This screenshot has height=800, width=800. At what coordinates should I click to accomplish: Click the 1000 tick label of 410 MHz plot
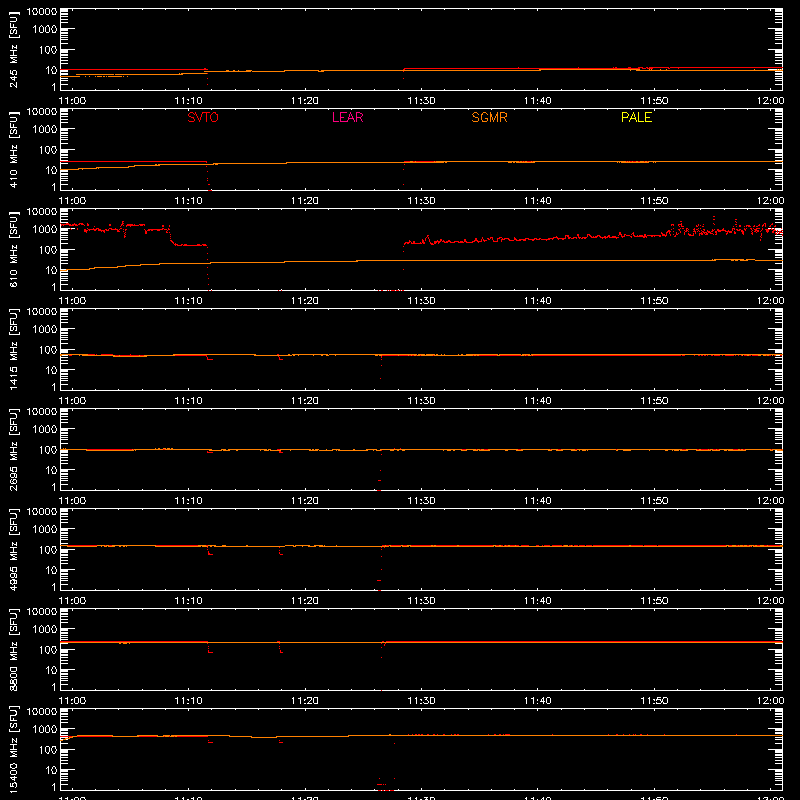coord(45,129)
